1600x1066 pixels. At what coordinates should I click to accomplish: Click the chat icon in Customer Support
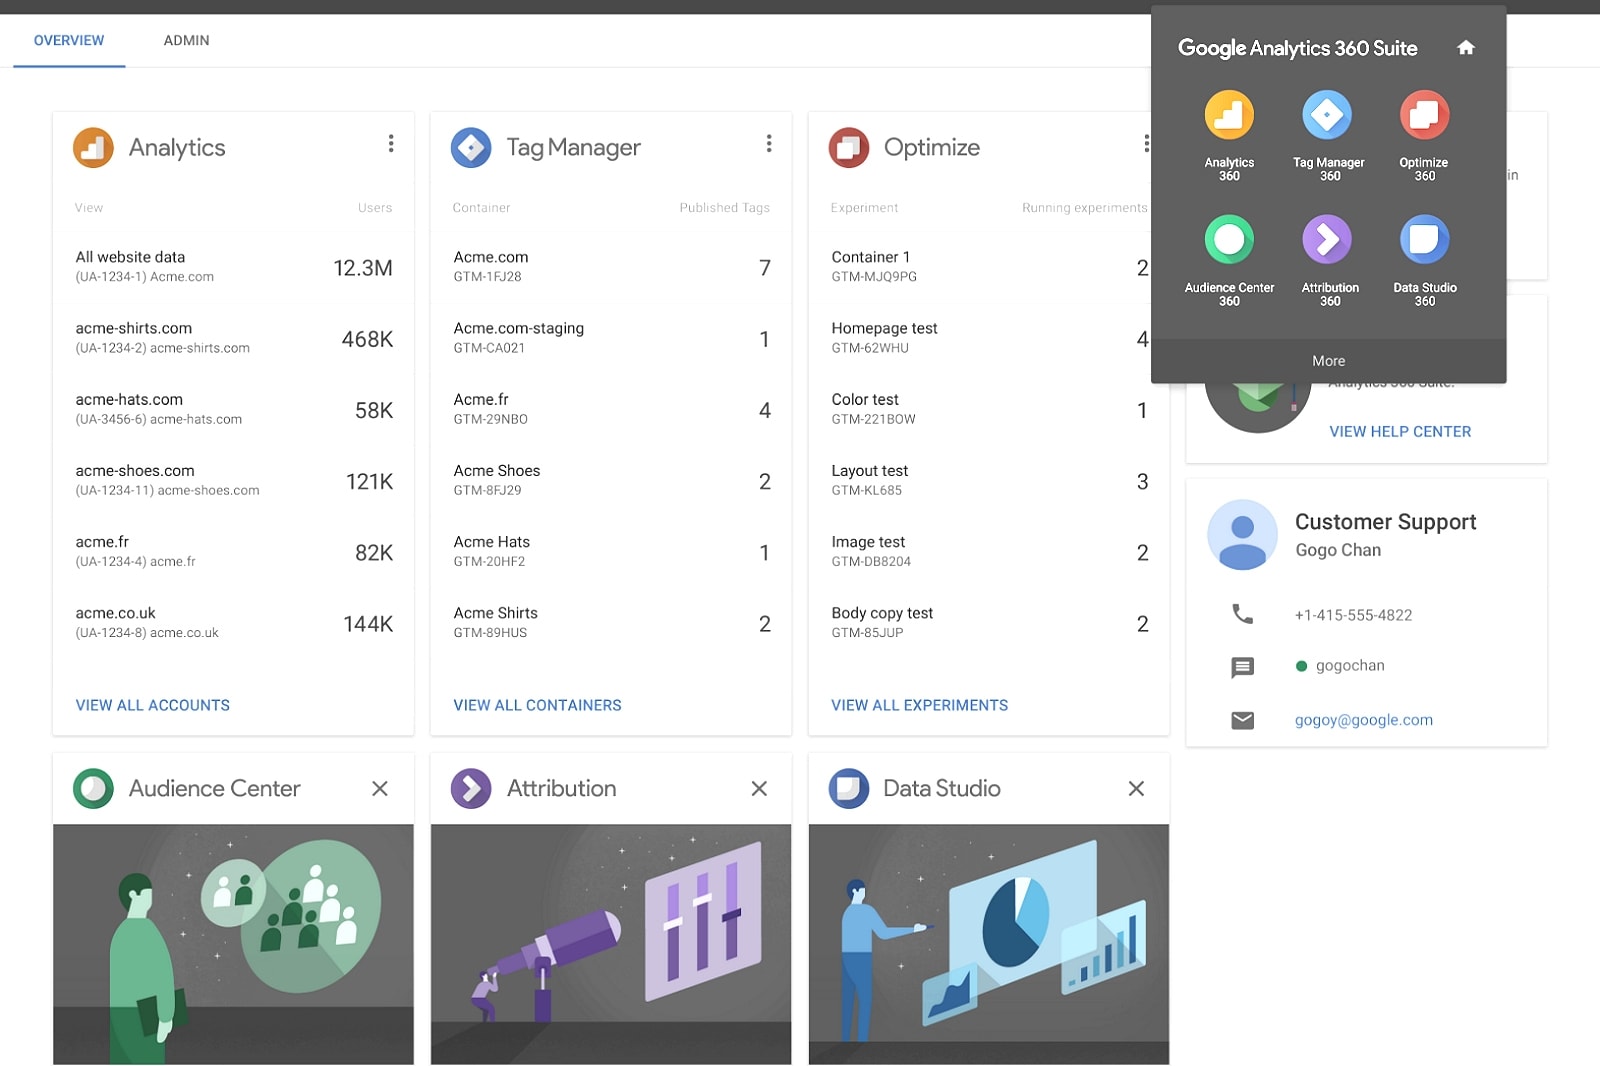1242,667
